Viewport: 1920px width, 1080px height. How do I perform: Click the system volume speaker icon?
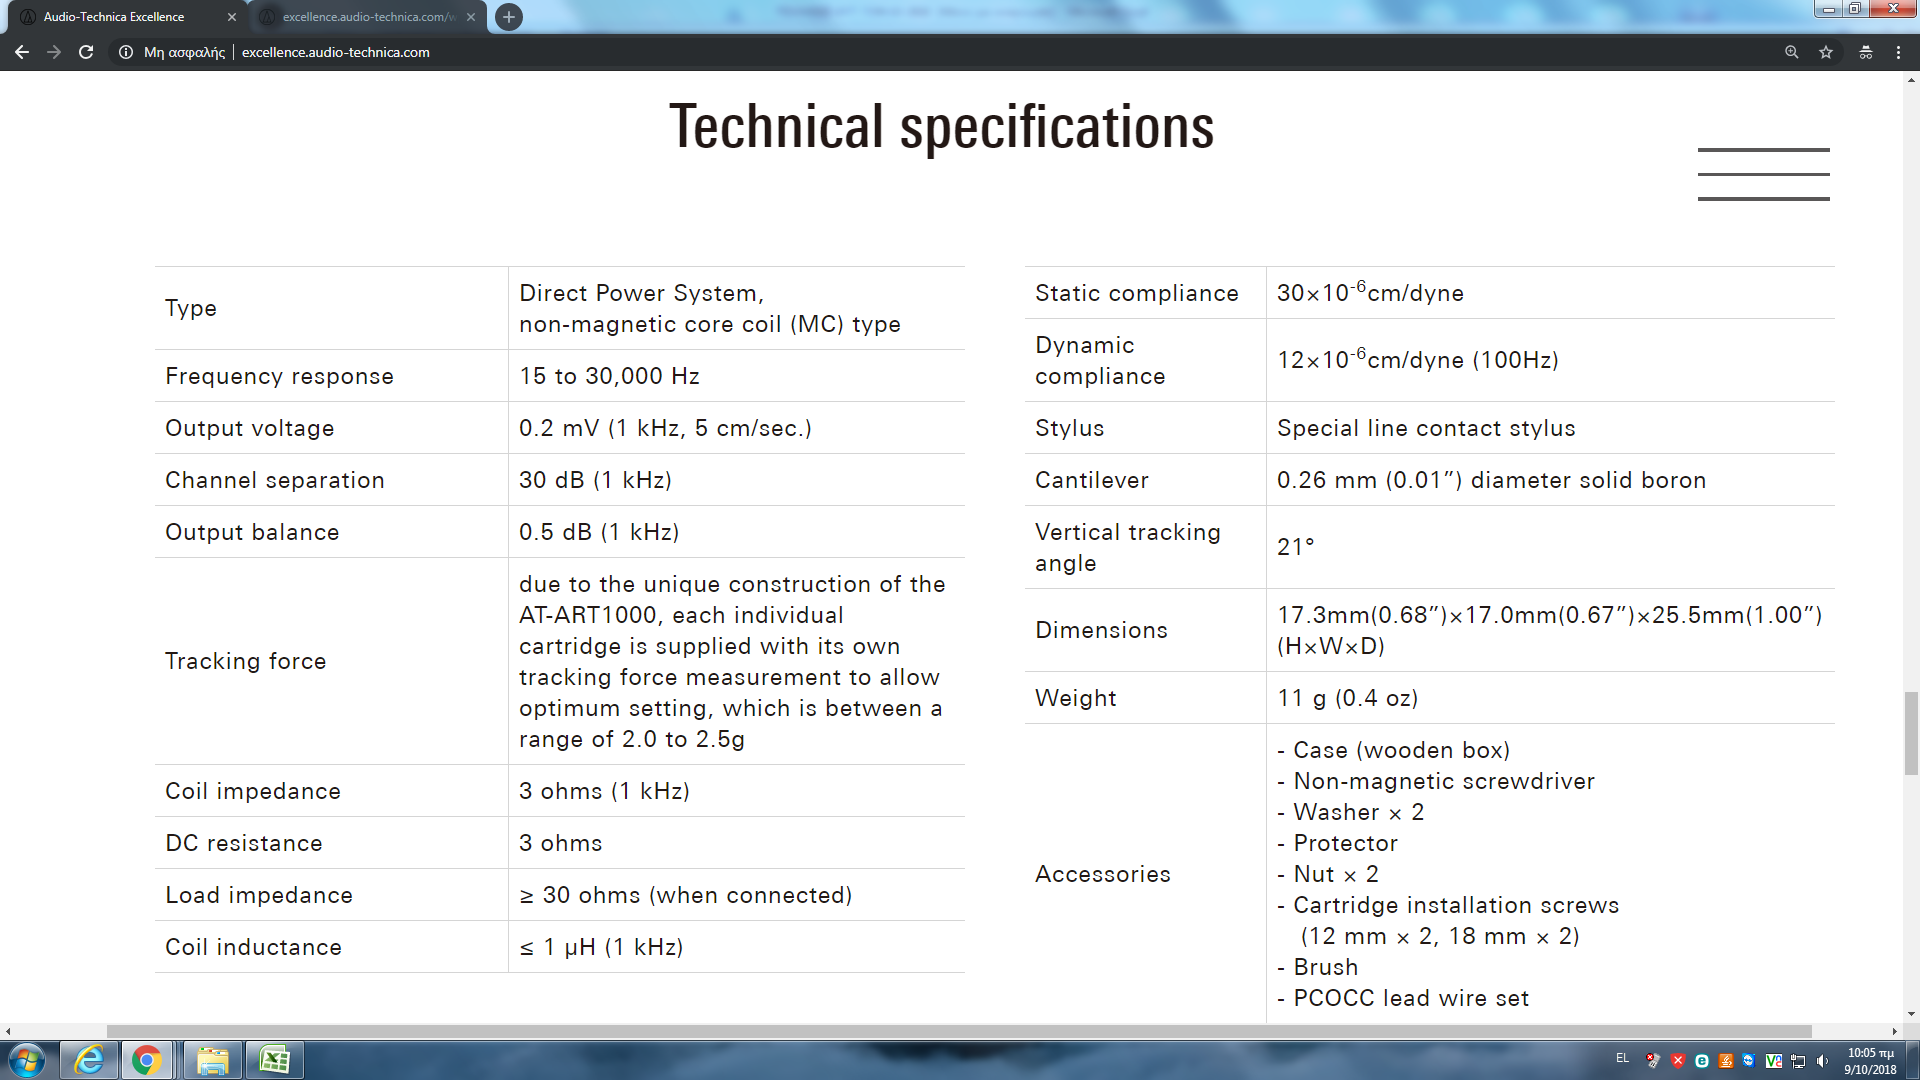(1822, 1061)
